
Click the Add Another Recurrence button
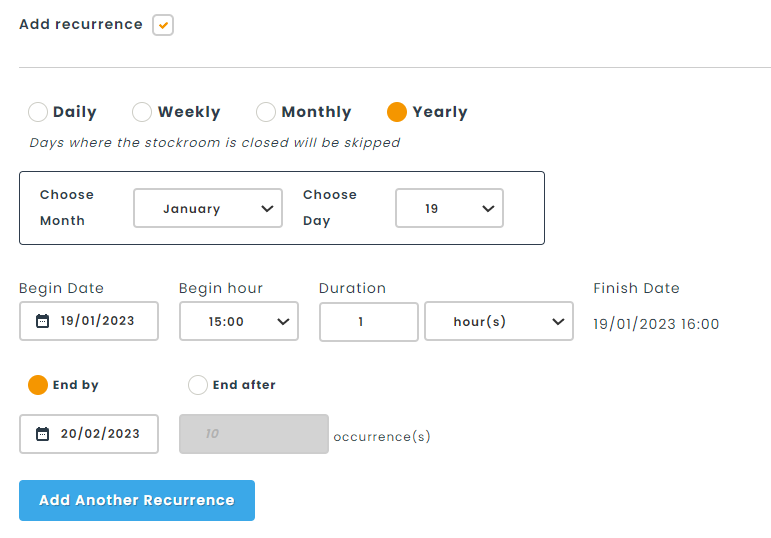click(x=137, y=500)
